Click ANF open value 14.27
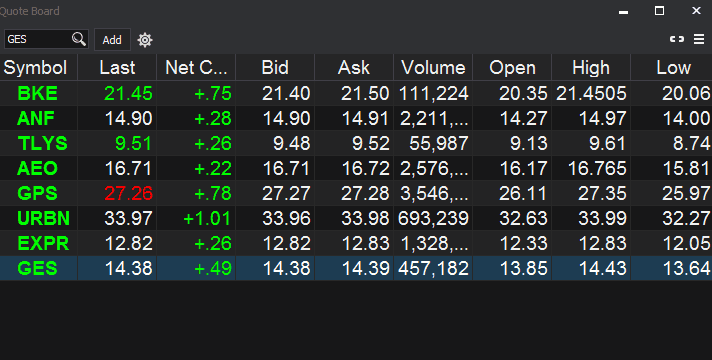 [524, 118]
